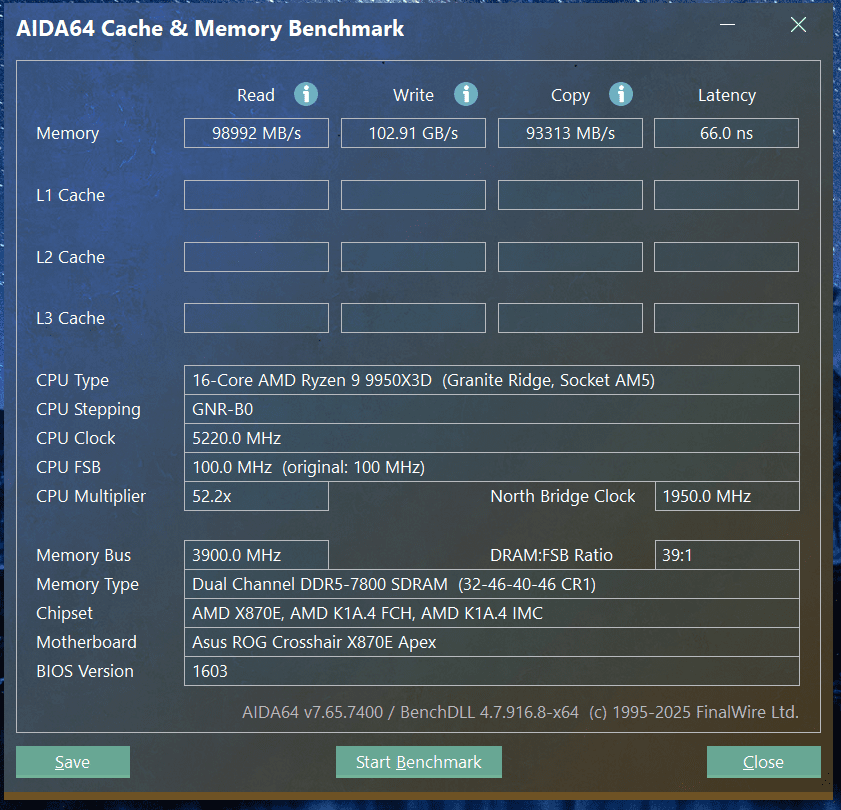Click the L2 Cache row label
This screenshot has width=841, height=810.
coord(70,257)
